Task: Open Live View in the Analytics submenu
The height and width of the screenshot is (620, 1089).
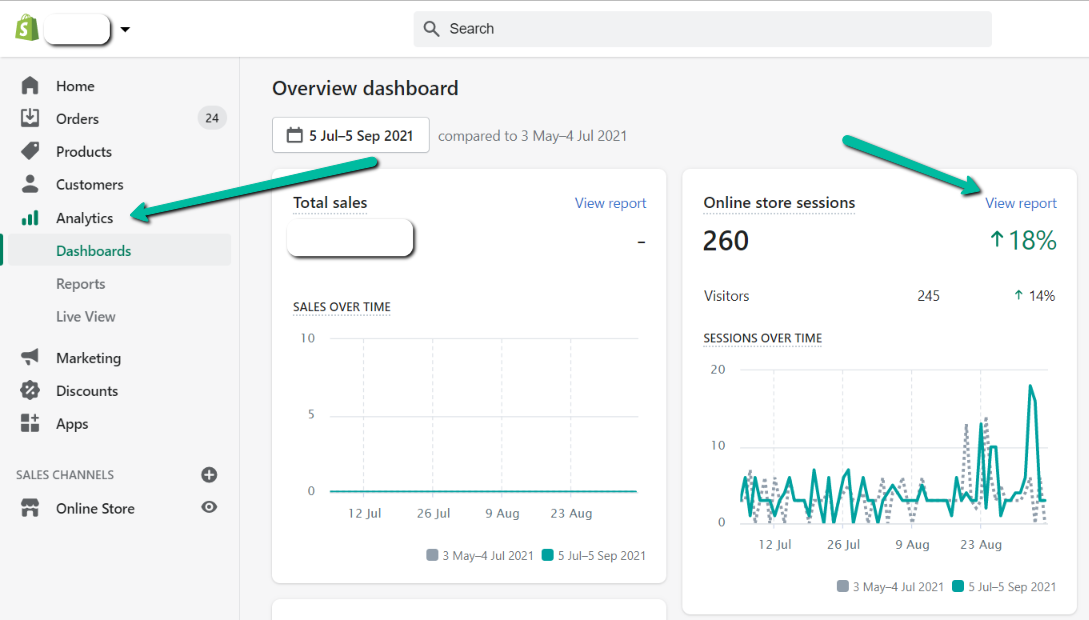Action: tap(85, 317)
